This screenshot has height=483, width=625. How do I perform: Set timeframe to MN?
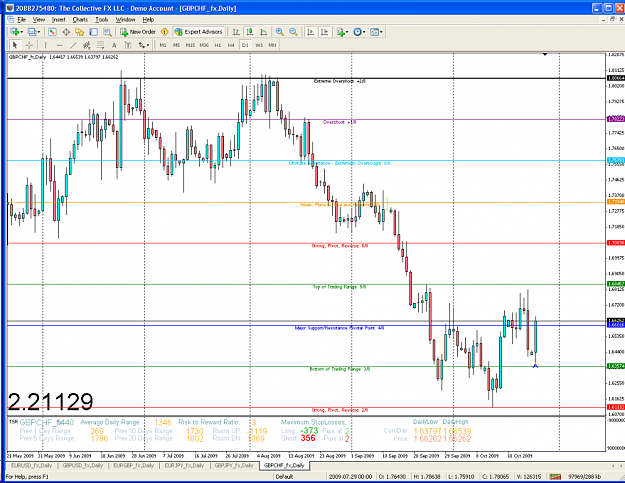(x=272, y=45)
